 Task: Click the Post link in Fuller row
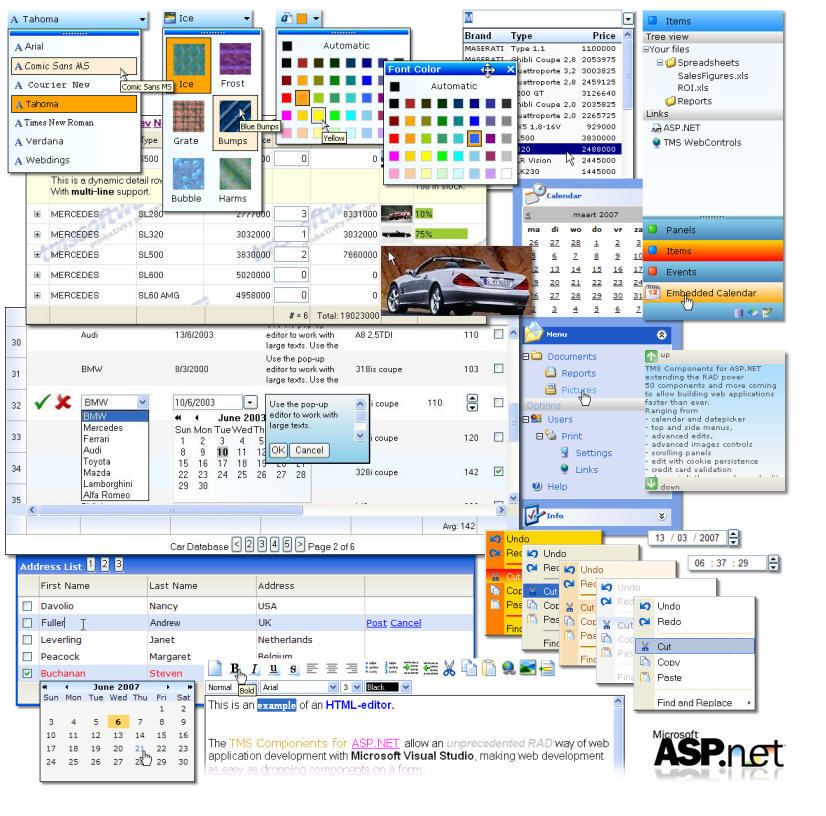[376, 623]
